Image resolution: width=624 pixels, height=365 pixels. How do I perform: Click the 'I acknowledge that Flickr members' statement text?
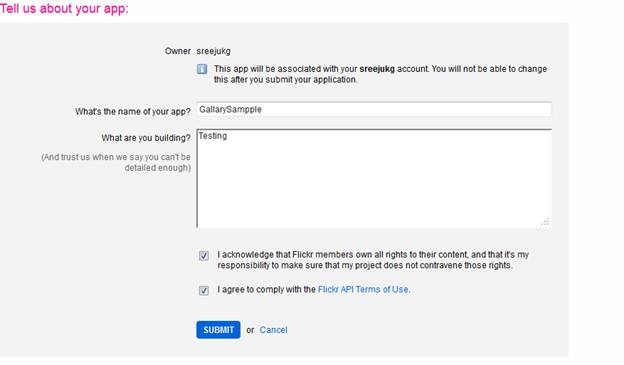(x=373, y=260)
